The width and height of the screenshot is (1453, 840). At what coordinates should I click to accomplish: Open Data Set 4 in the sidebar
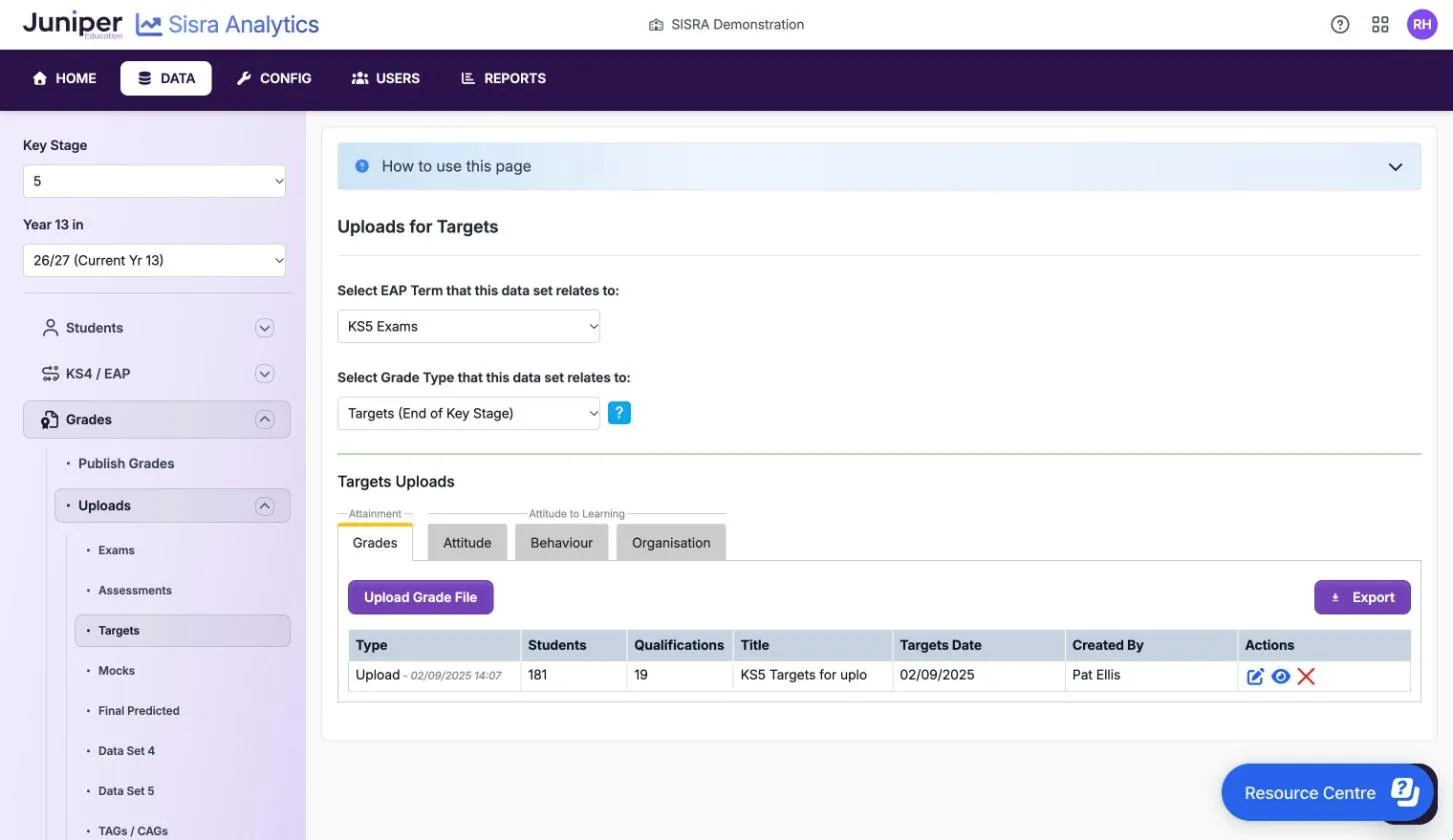126,751
